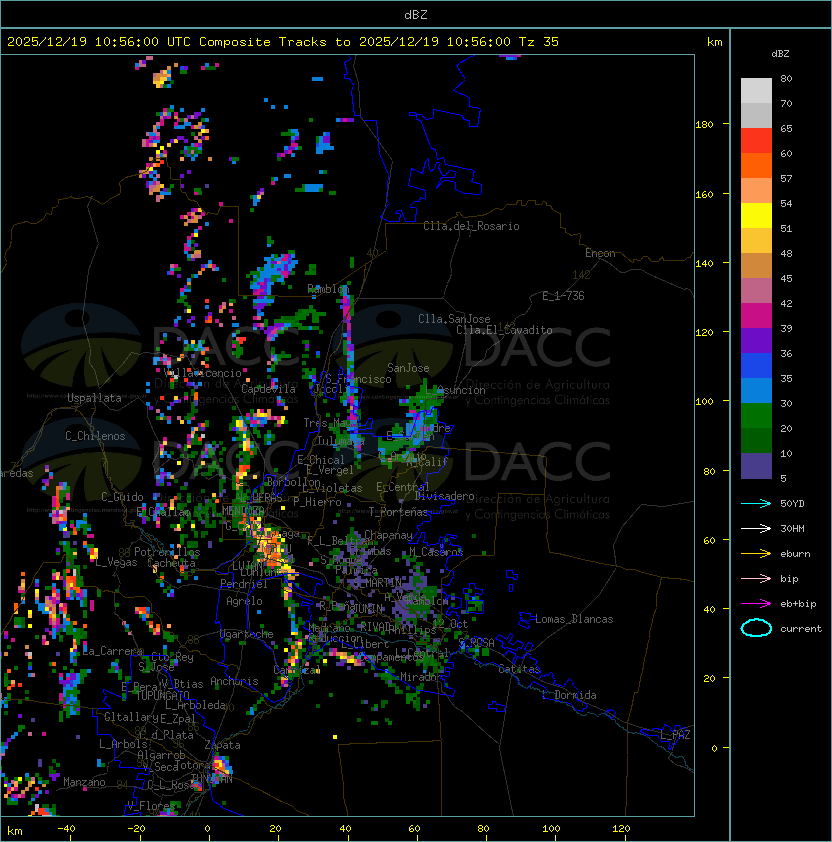Click the Uspallata place label
This screenshot has height=842, width=832.
[94, 398]
